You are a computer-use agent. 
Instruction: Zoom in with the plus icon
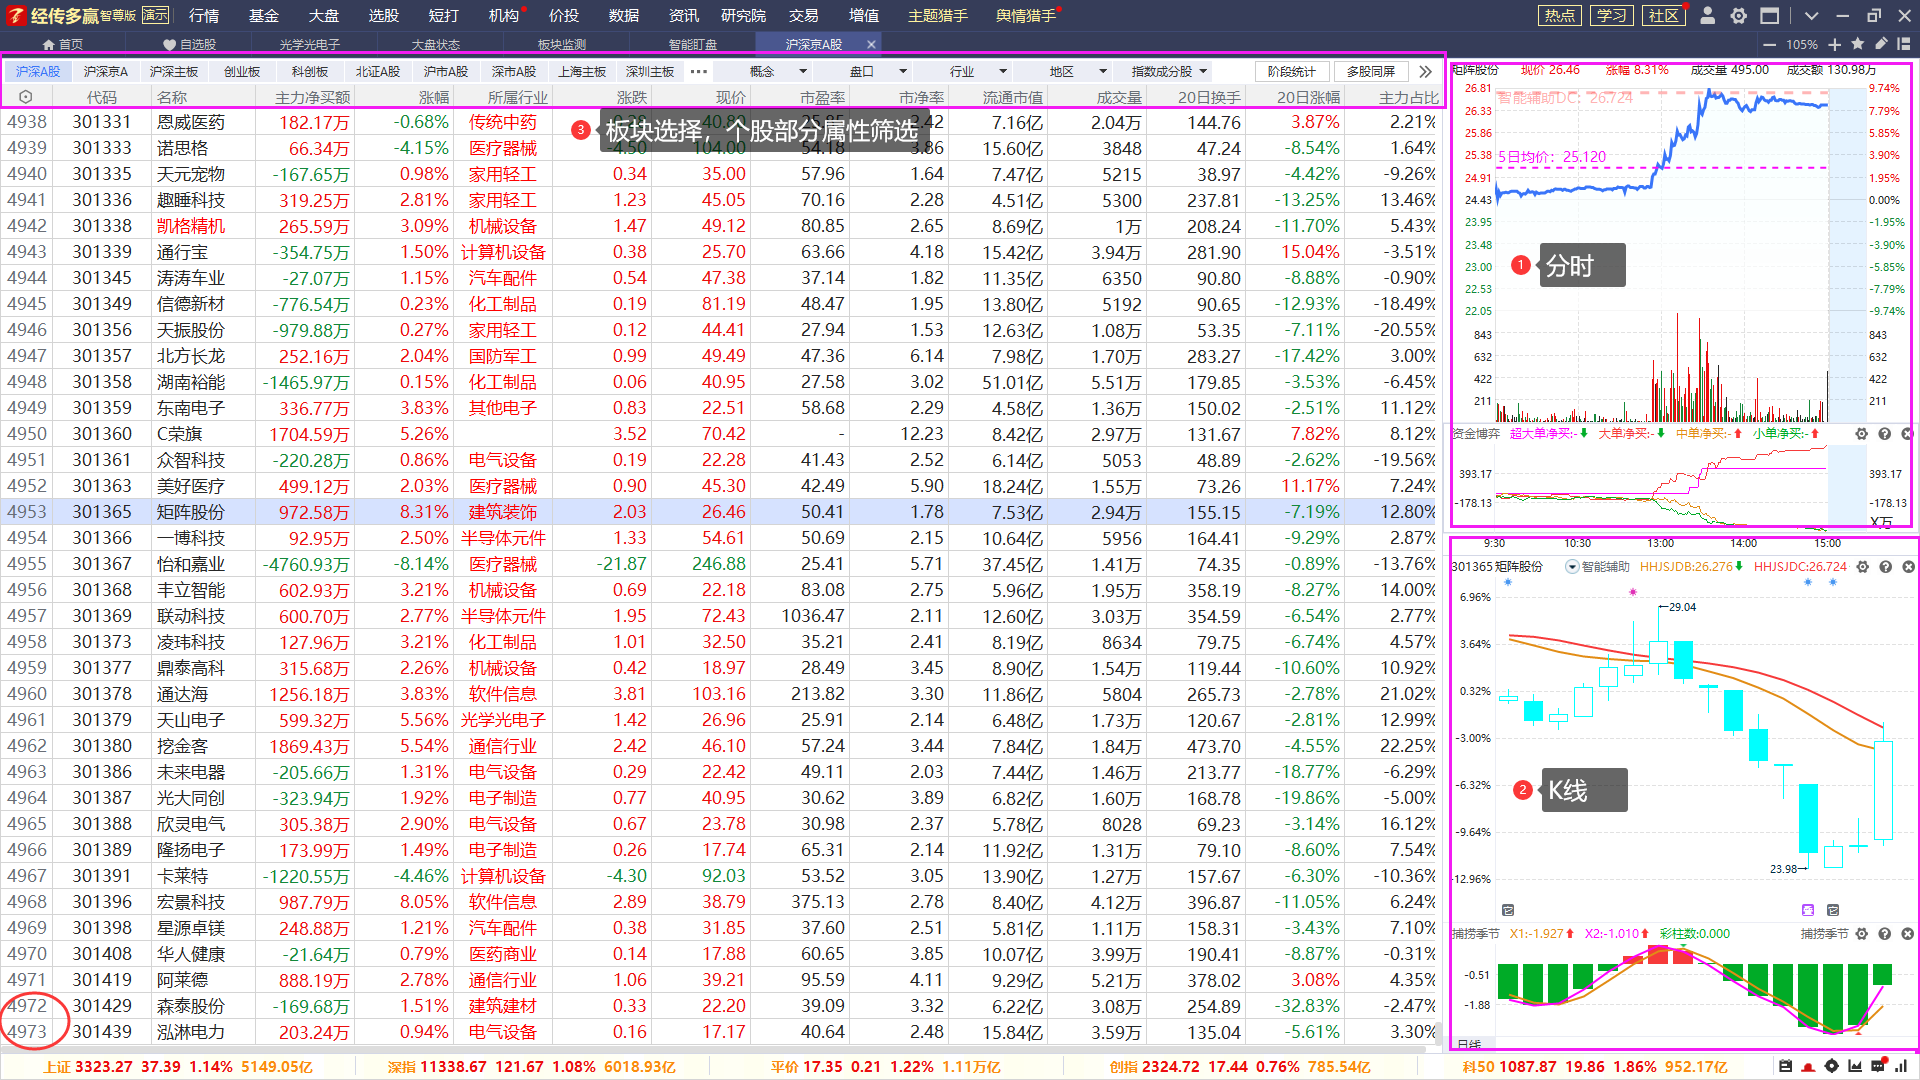[1835, 45]
